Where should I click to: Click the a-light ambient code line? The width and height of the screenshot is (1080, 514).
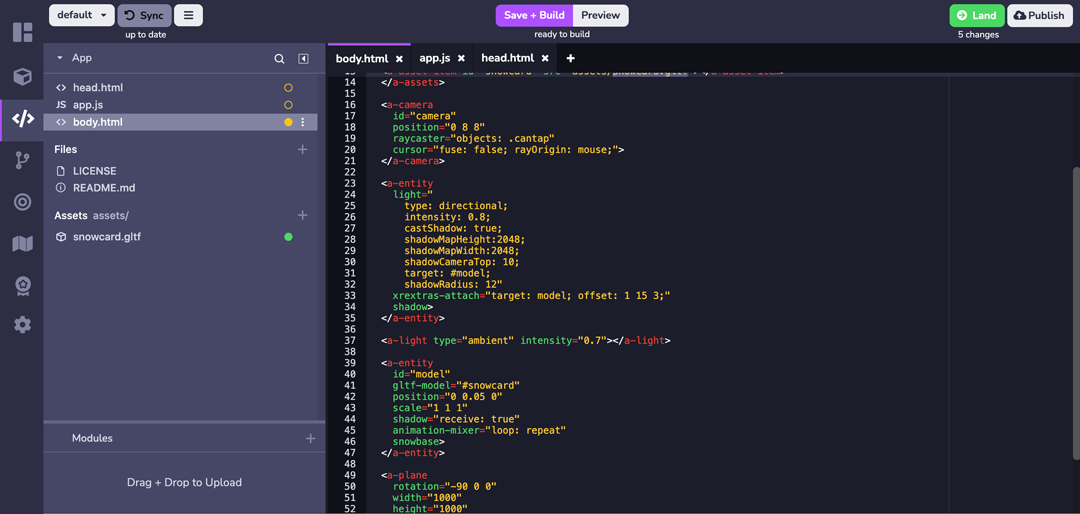pyautogui.click(x=526, y=340)
